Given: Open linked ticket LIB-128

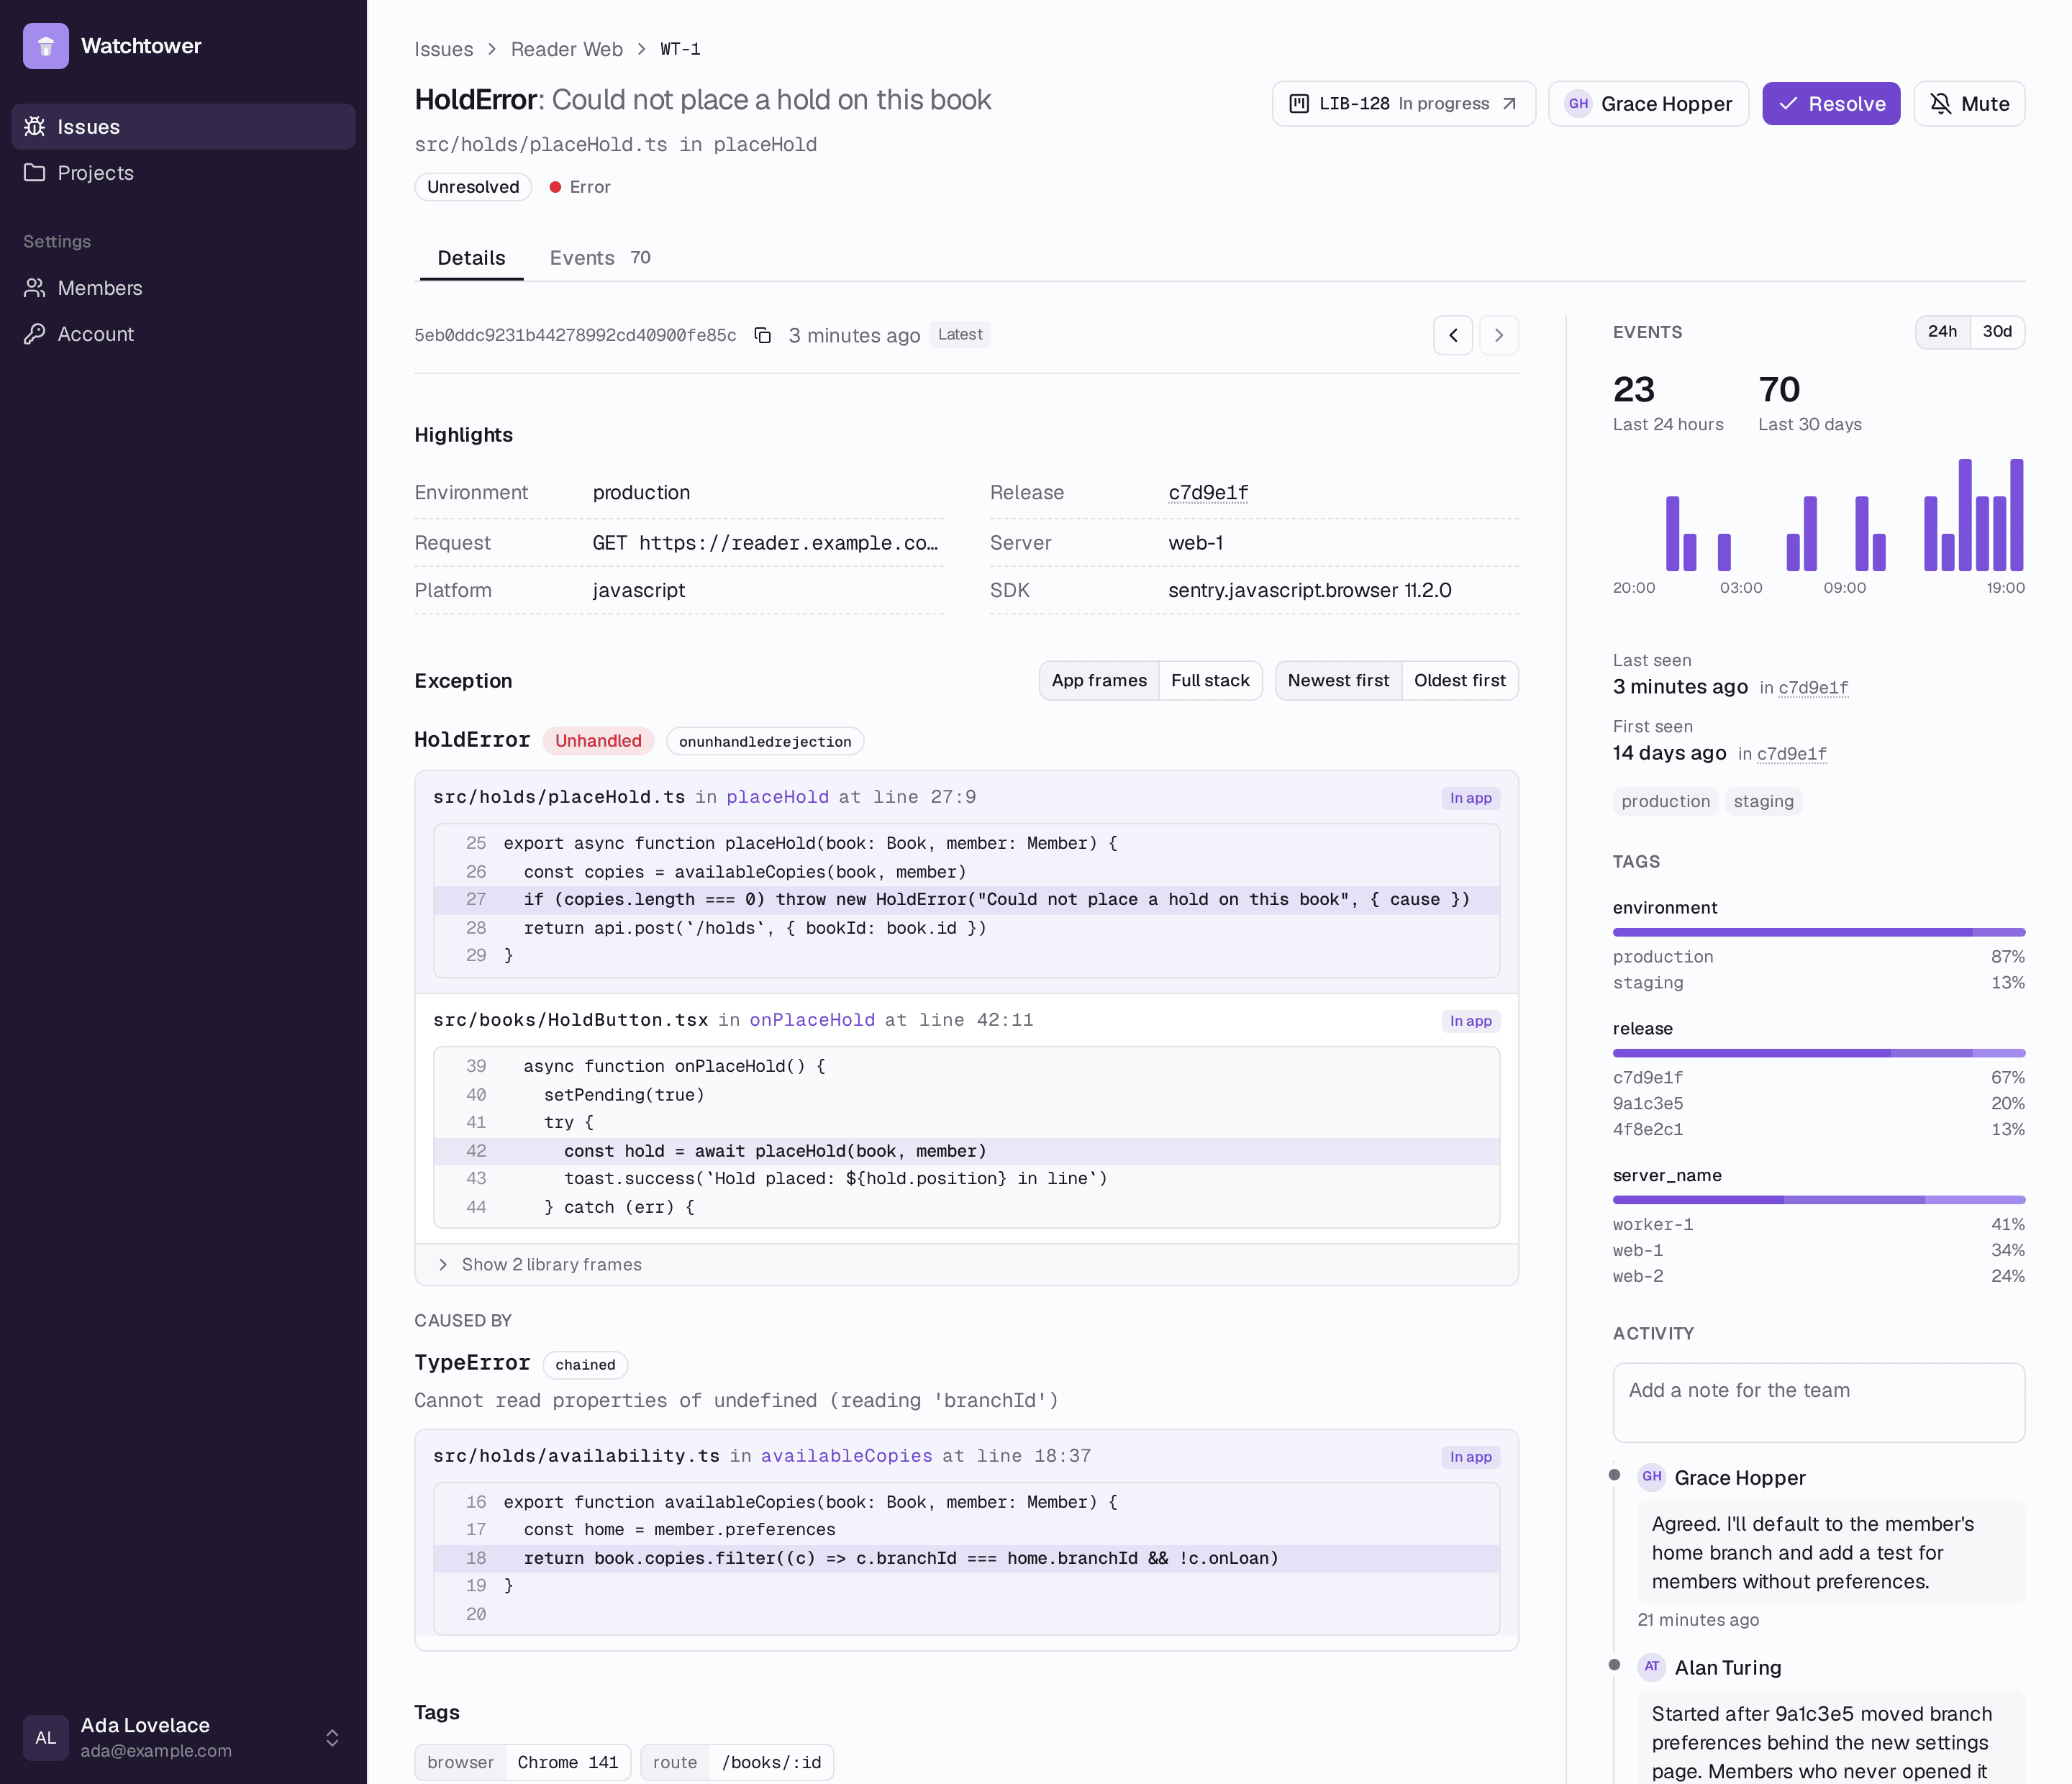Looking at the screenshot, I should tap(1403, 104).
